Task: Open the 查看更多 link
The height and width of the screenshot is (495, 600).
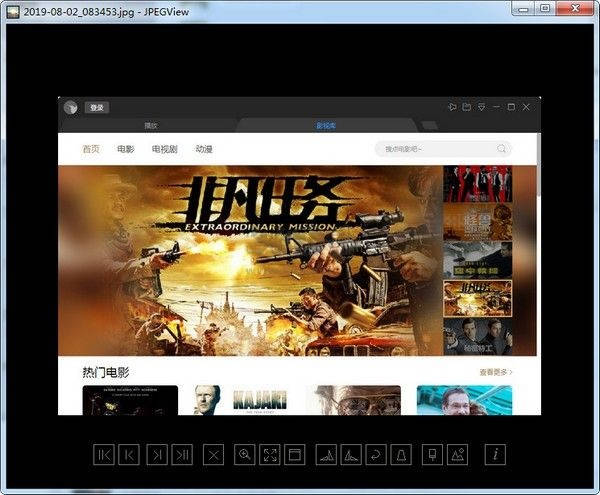Action: (x=496, y=372)
